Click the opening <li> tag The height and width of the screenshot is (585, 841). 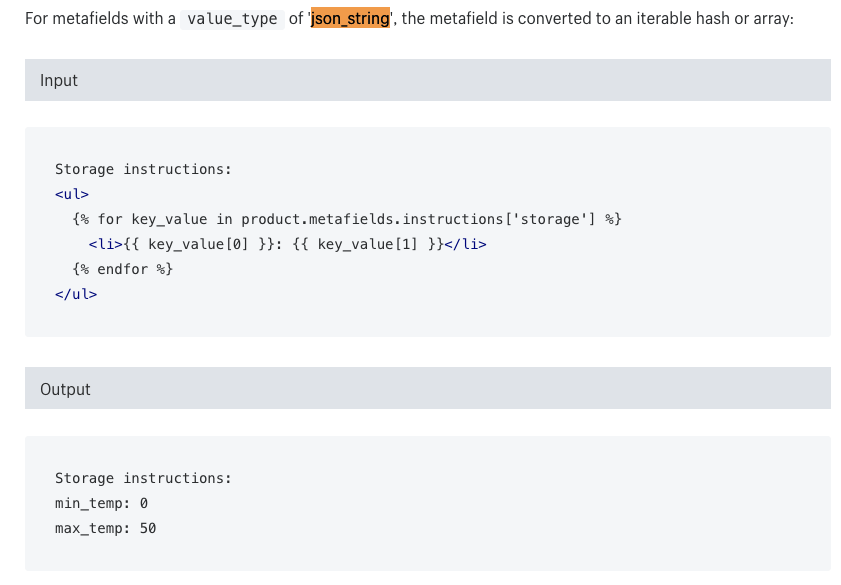105,244
